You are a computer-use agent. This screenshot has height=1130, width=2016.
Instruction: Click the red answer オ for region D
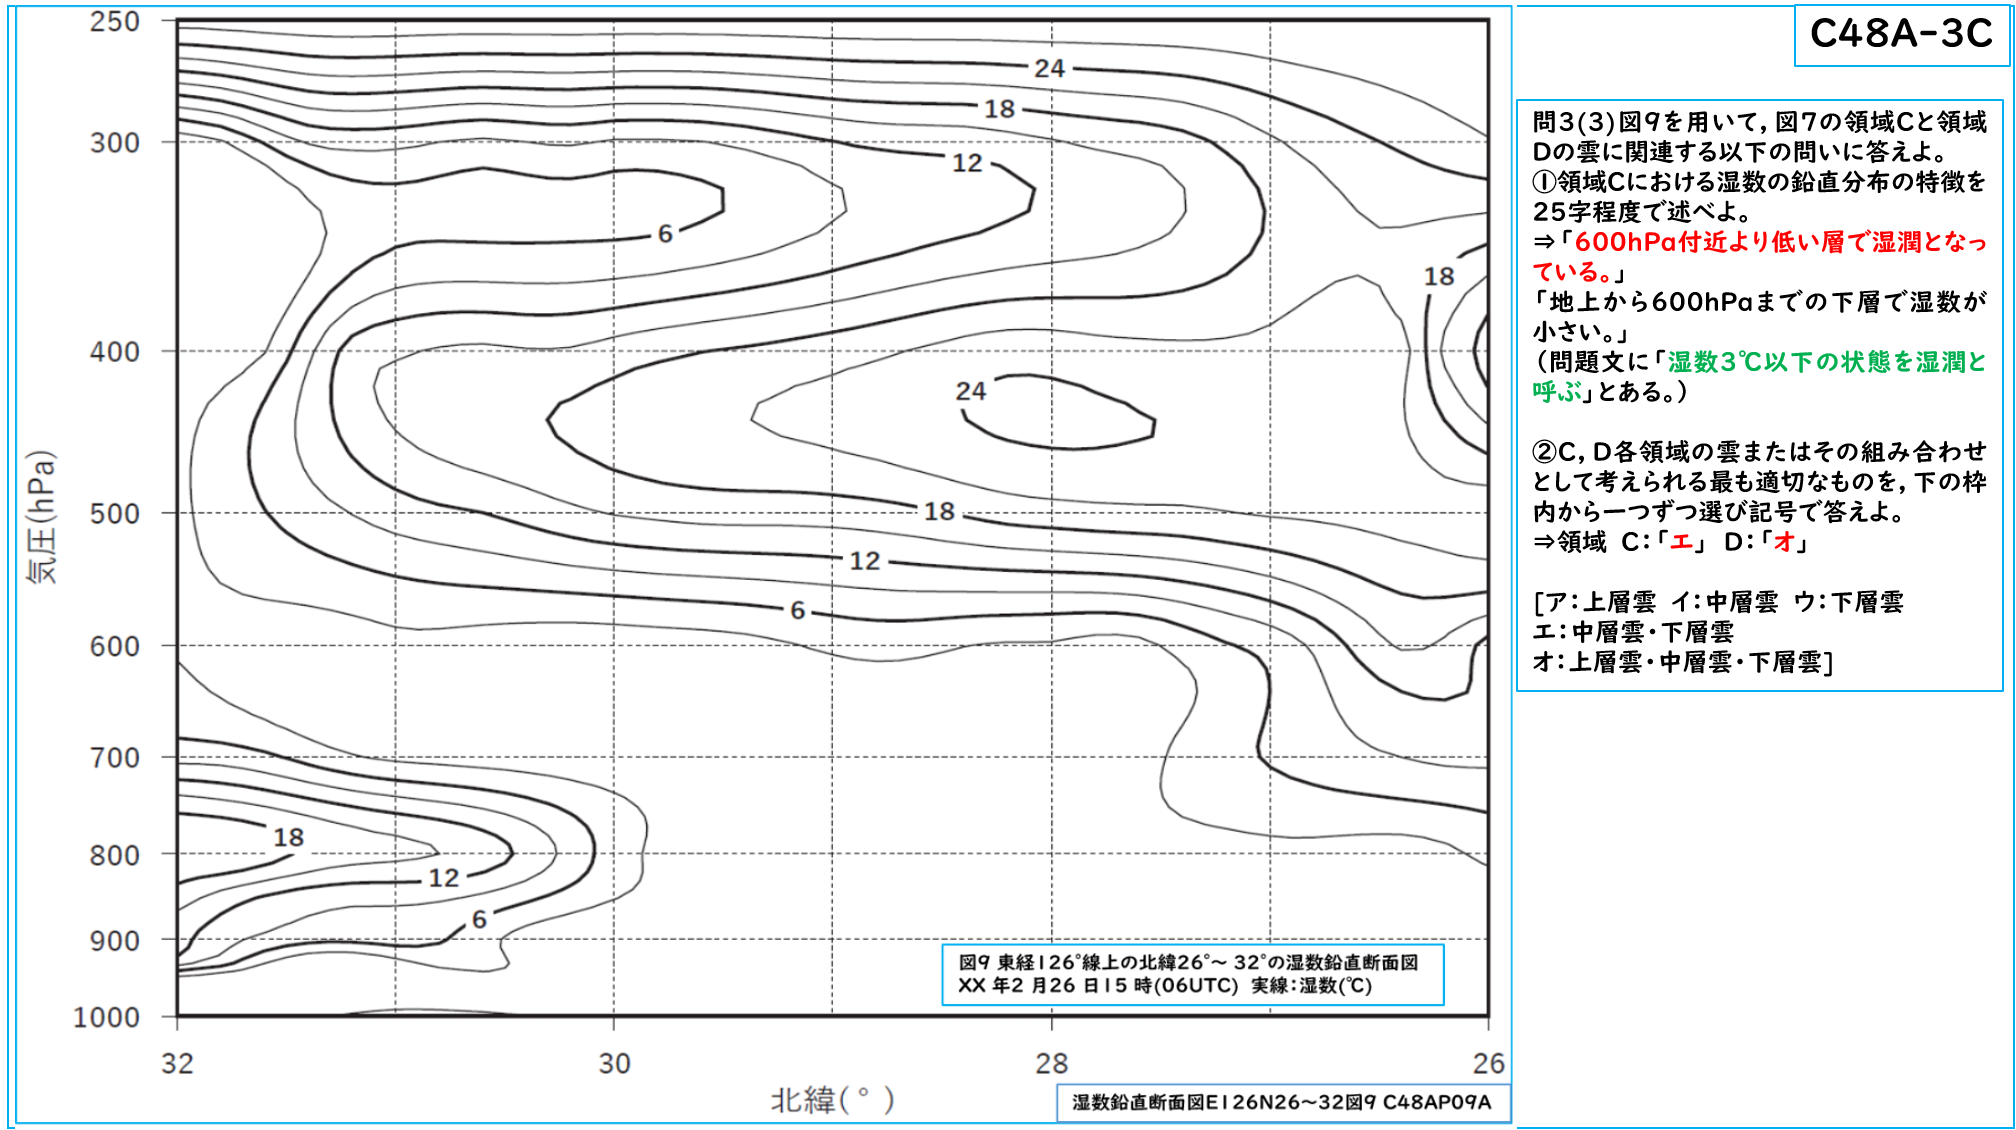[x=1785, y=542]
